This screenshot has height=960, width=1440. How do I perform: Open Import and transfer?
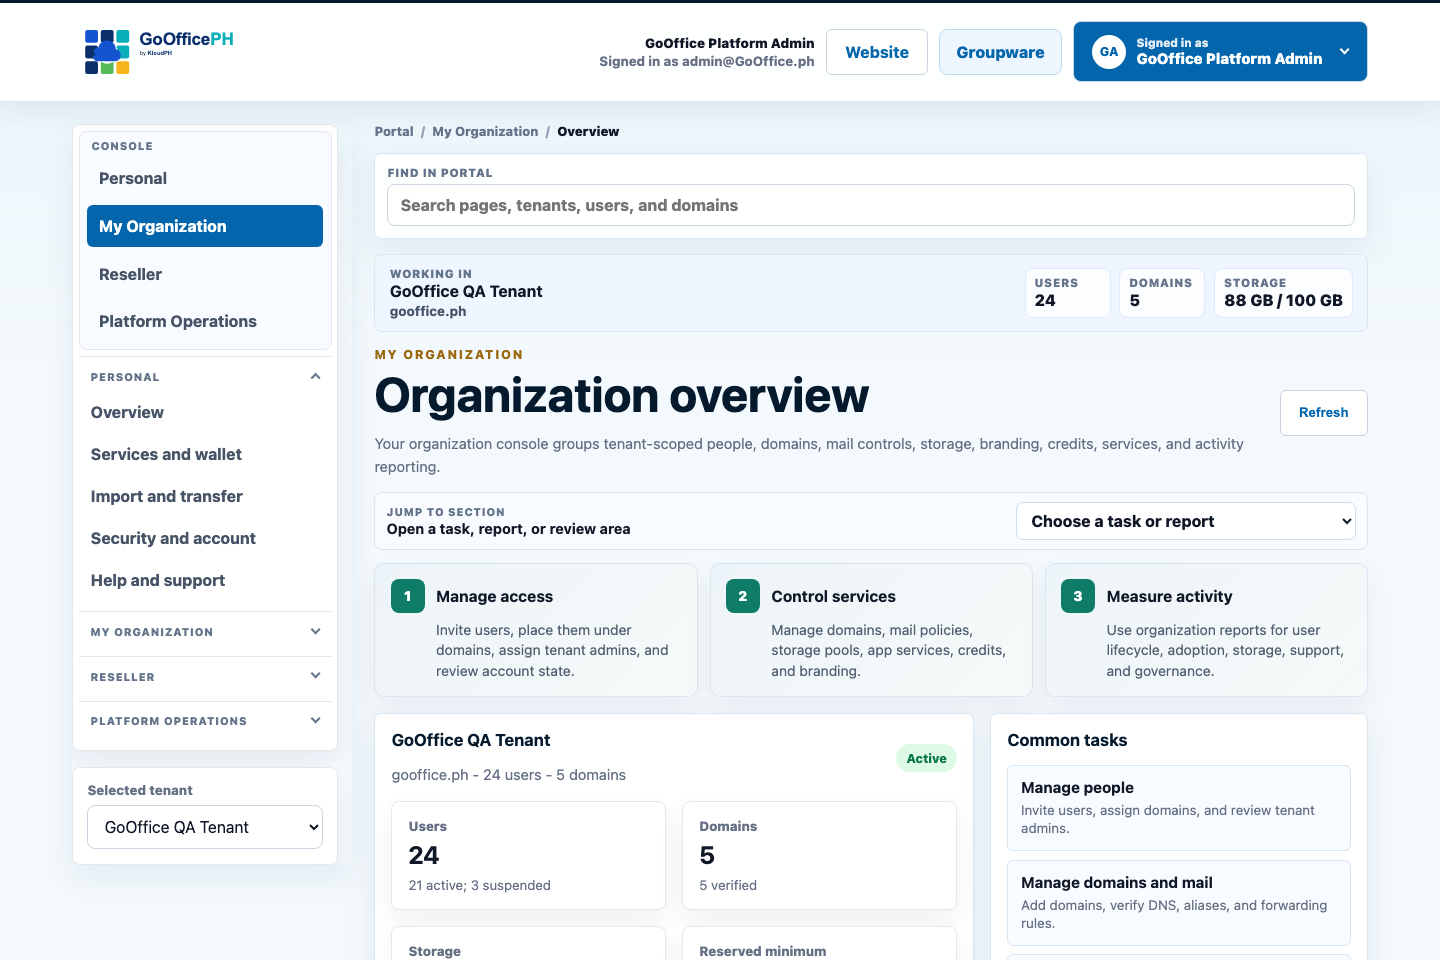pyautogui.click(x=166, y=496)
